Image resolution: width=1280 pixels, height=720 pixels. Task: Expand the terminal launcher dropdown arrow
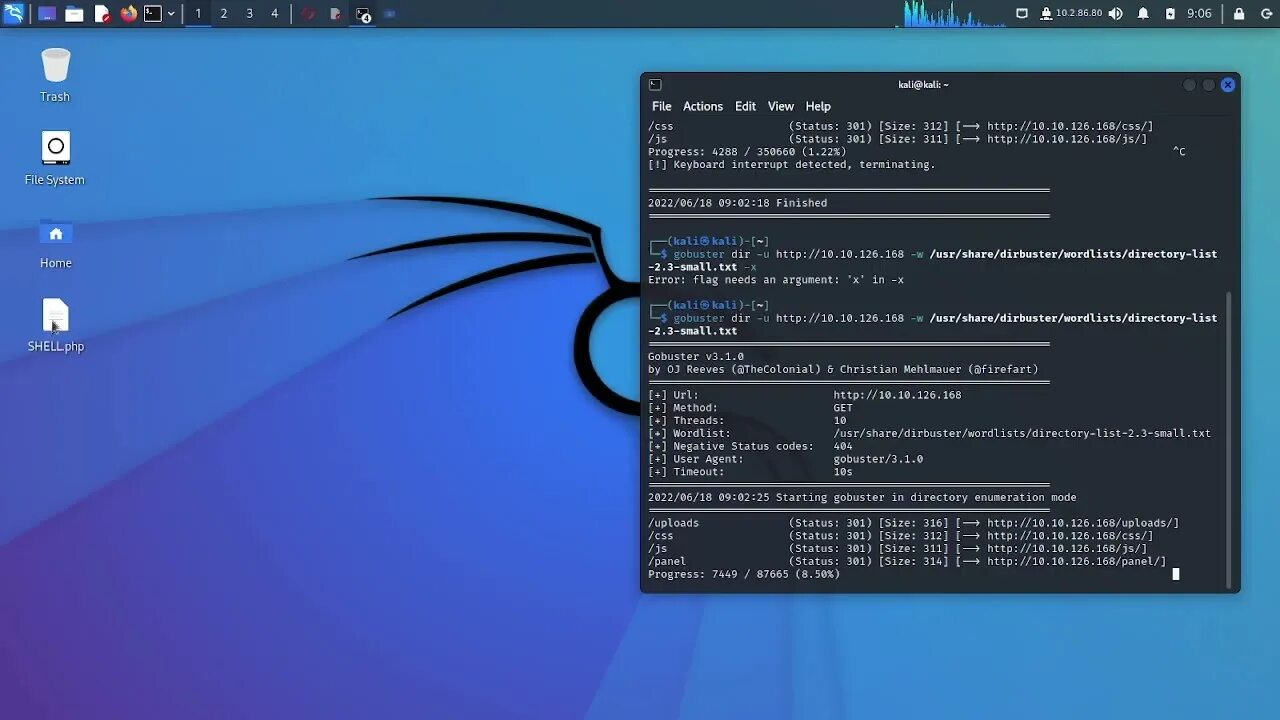(171, 14)
